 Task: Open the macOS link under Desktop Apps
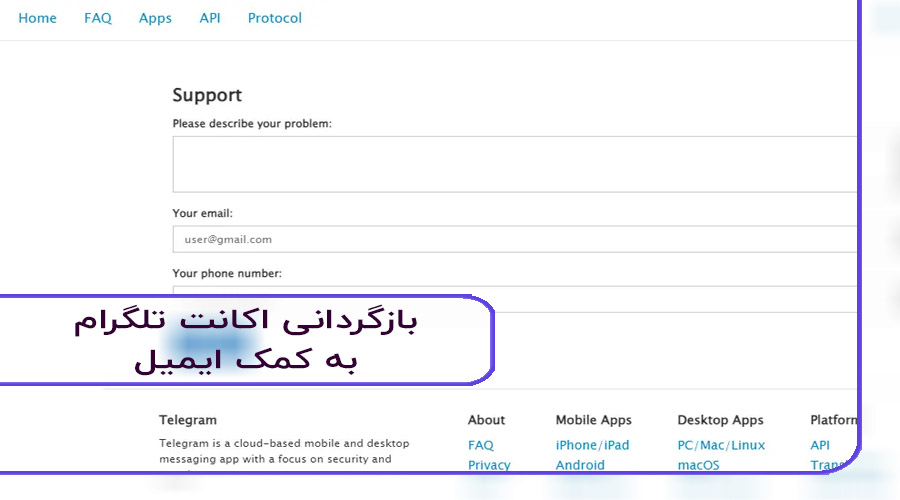coord(698,465)
